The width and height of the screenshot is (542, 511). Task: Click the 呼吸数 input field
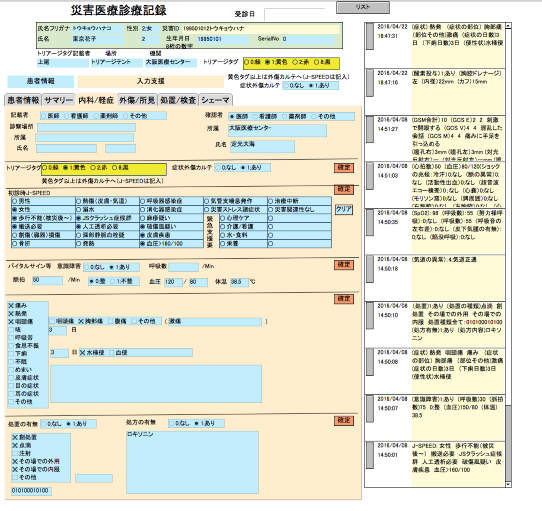tap(184, 267)
